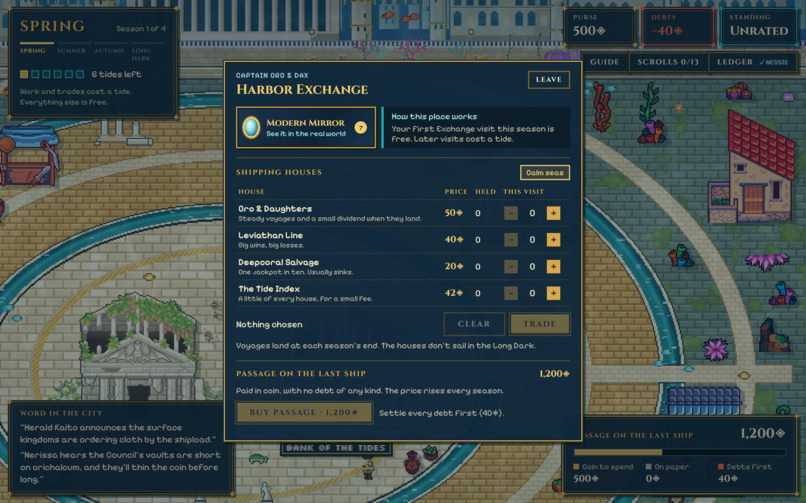Select the Long Dark season tab
The height and width of the screenshot is (503, 806).
141,54
